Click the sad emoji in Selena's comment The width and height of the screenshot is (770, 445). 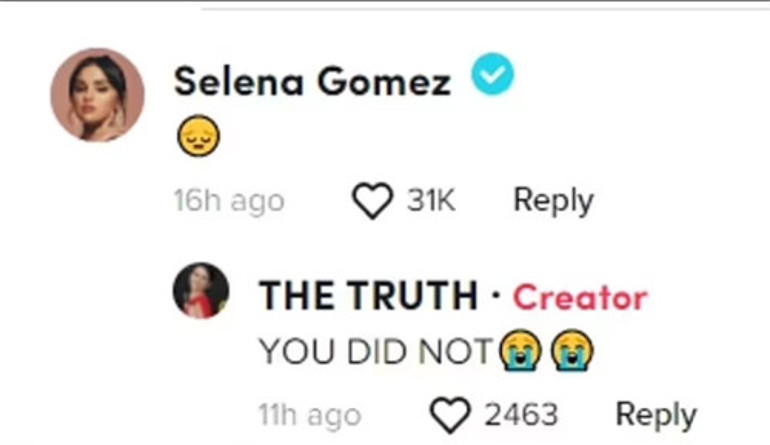coord(196,137)
